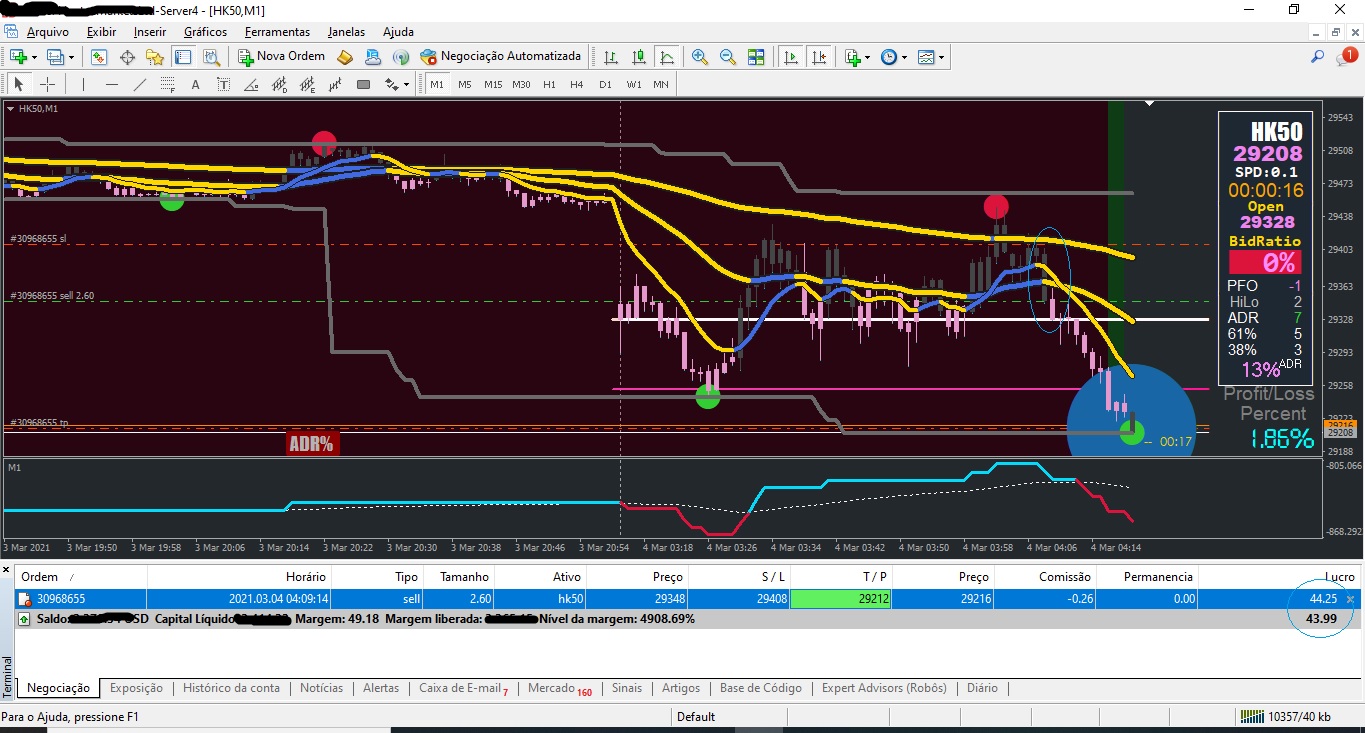Open the periodicity clock dropdown
The image size is (1365, 733).
(893, 57)
